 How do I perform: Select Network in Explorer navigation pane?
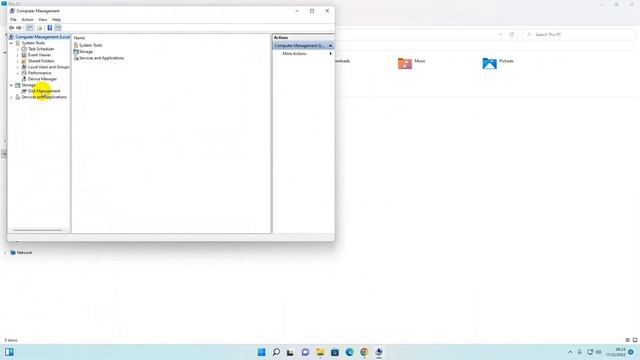(x=24, y=253)
